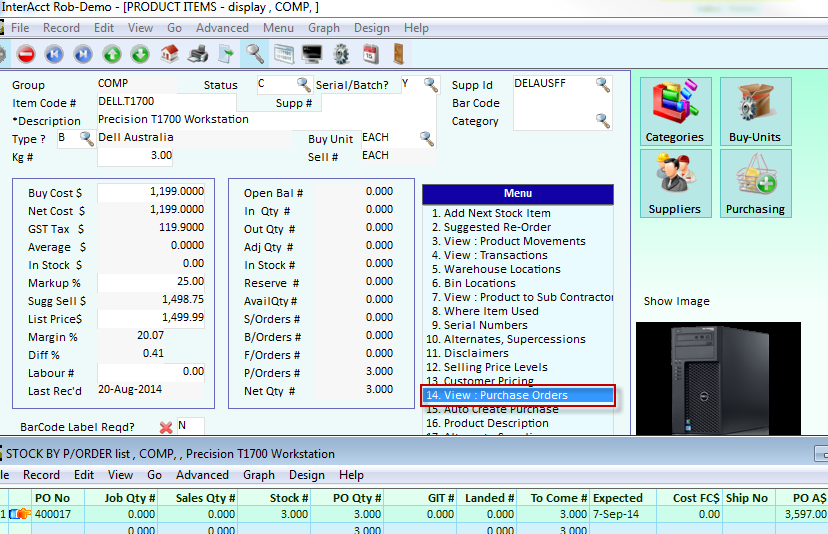The image size is (828, 534).
Task: Click the exit door icon
Action: 399,54
